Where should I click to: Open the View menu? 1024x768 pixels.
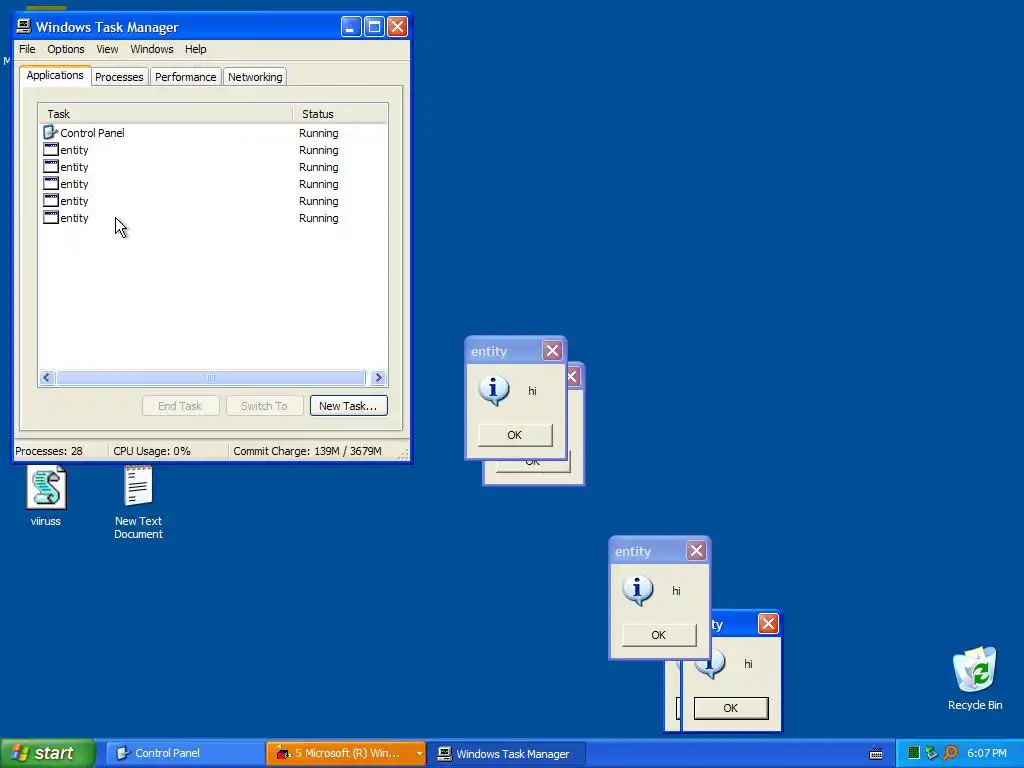pos(107,49)
